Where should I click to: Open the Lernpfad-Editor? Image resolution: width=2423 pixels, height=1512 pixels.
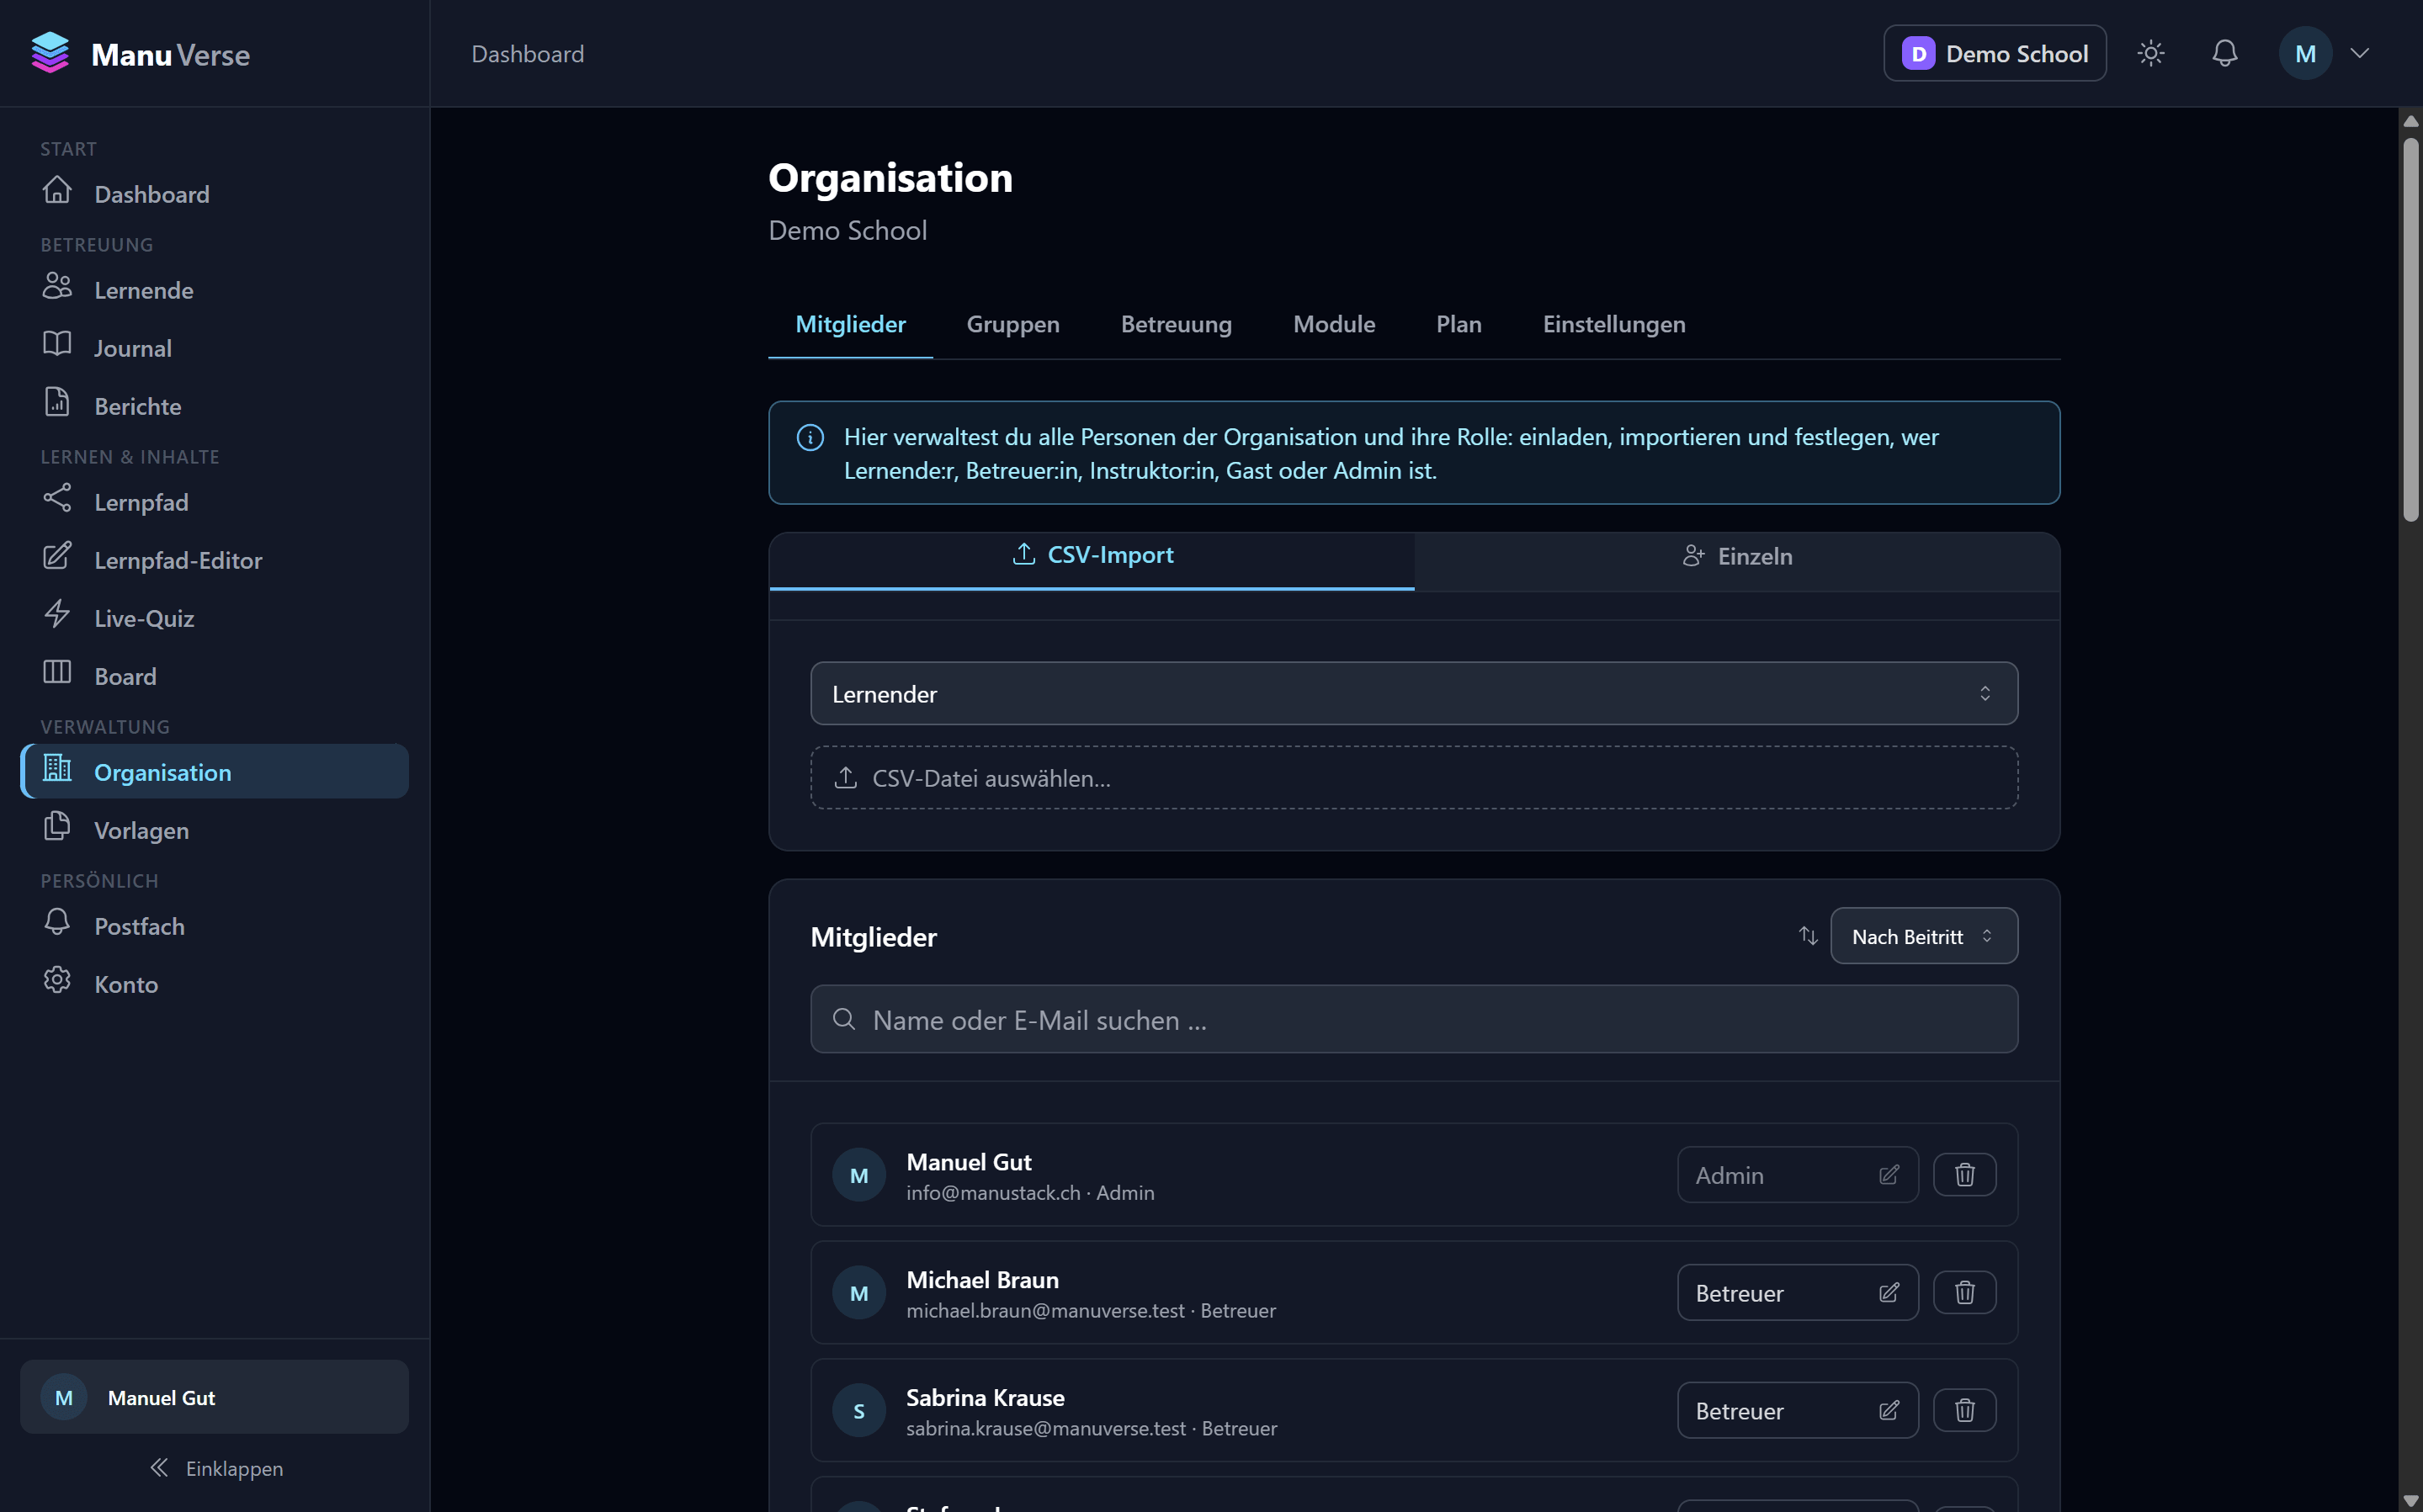pos(214,559)
